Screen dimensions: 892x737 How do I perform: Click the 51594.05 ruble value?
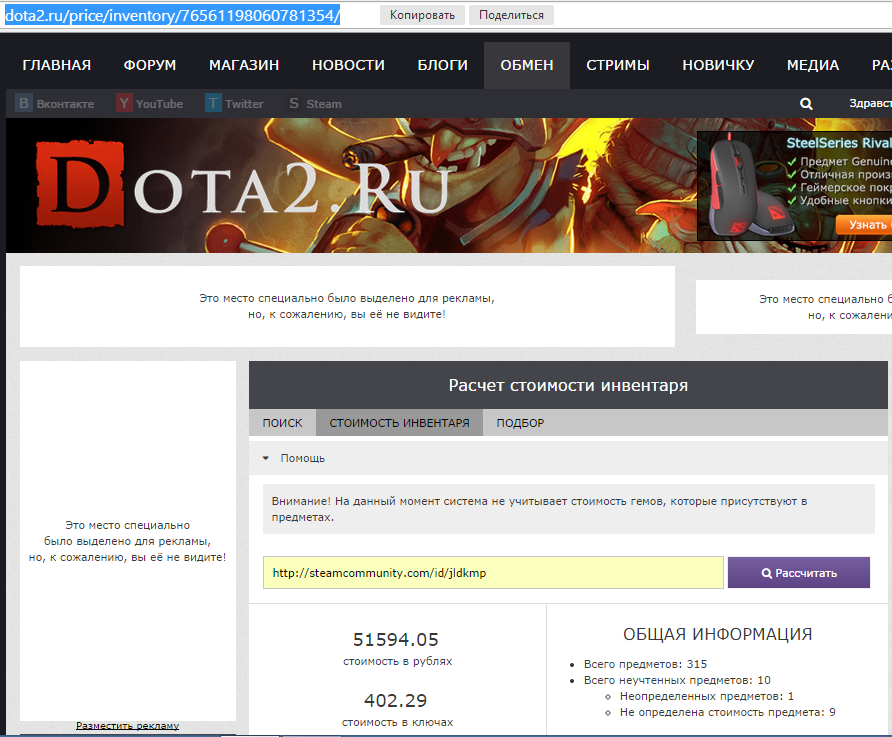click(x=396, y=640)
